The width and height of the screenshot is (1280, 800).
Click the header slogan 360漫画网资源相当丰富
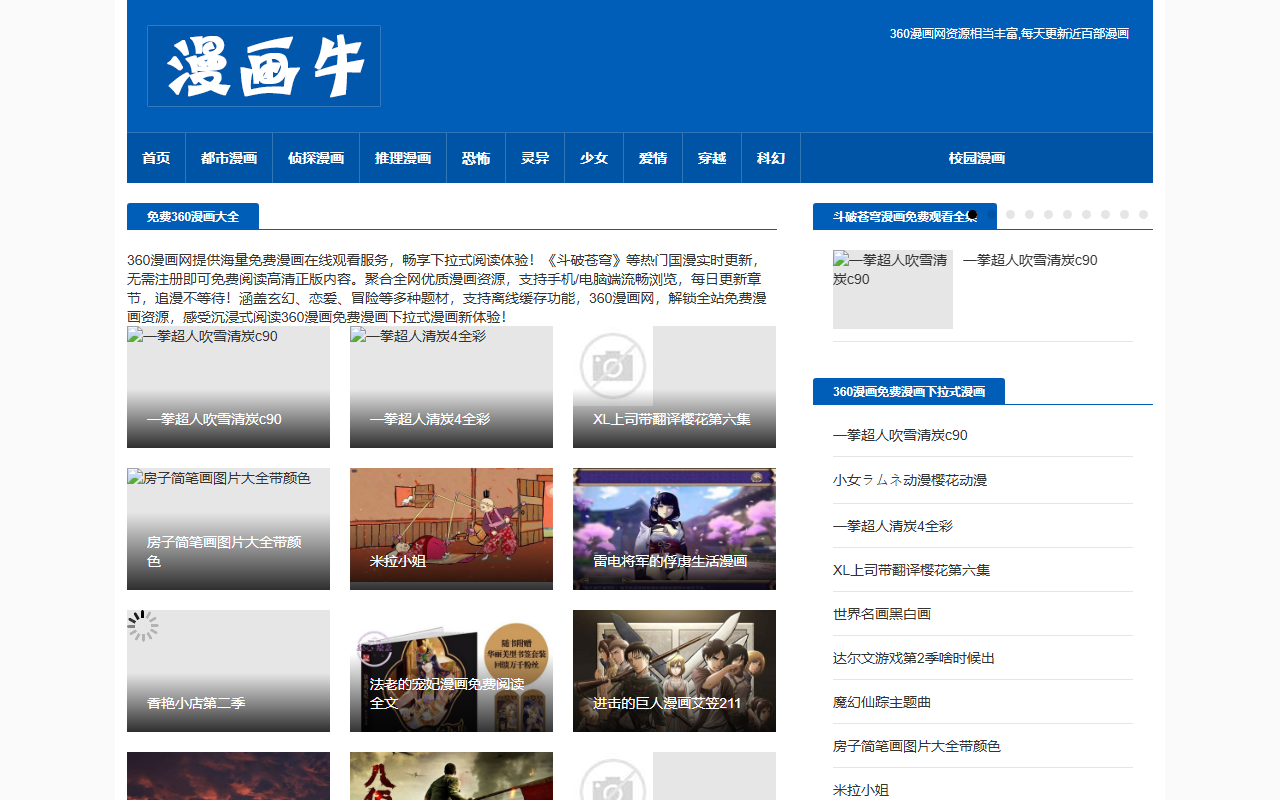point(1009,34)
